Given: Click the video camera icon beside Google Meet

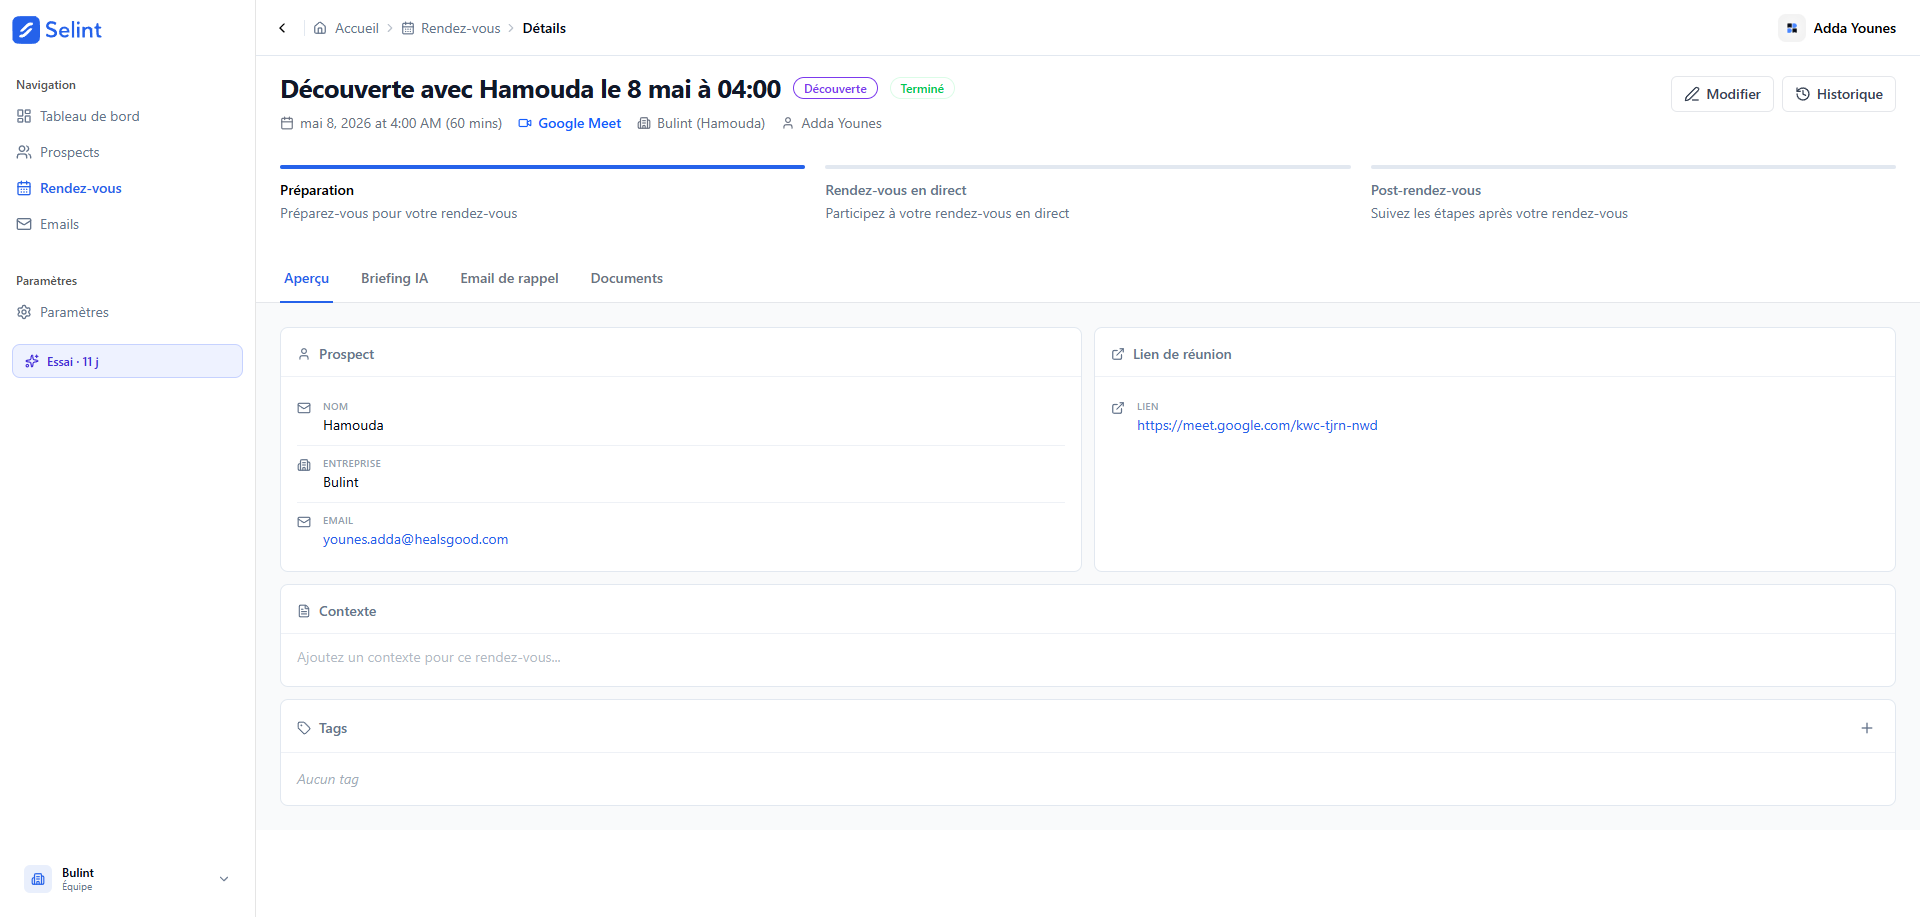Looking at the screenshot, I should pos(525,123).
